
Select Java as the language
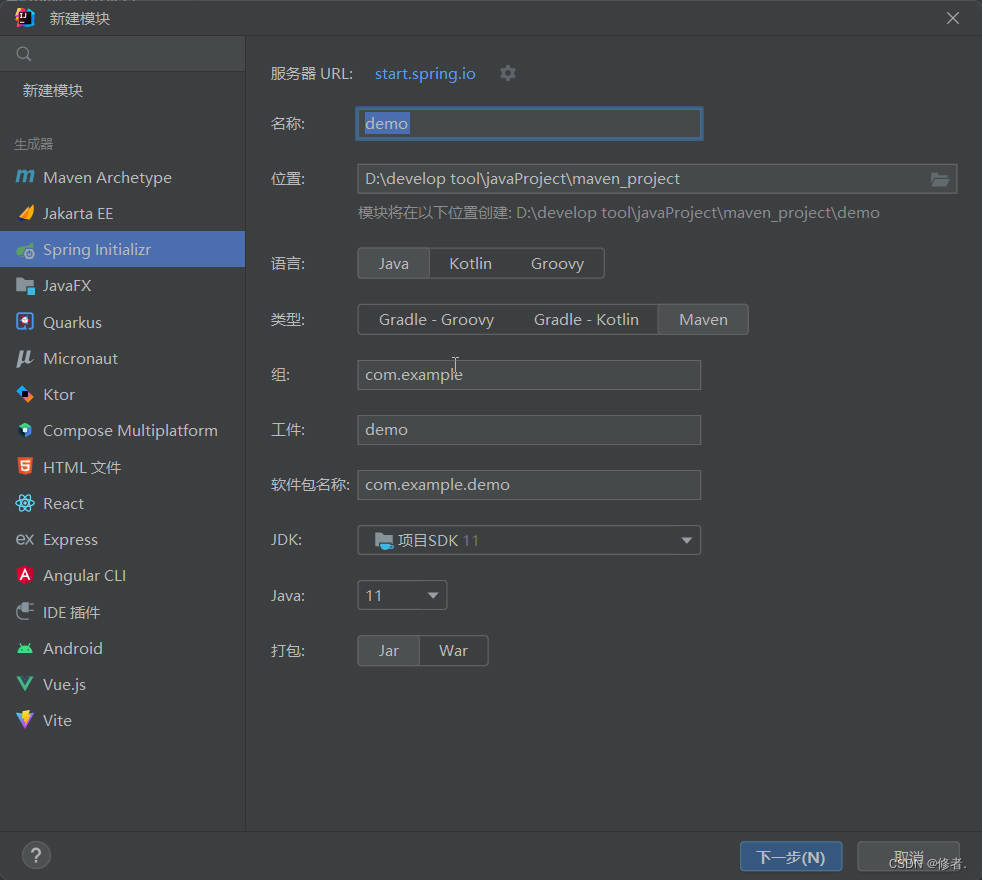[x=393, y=263]
